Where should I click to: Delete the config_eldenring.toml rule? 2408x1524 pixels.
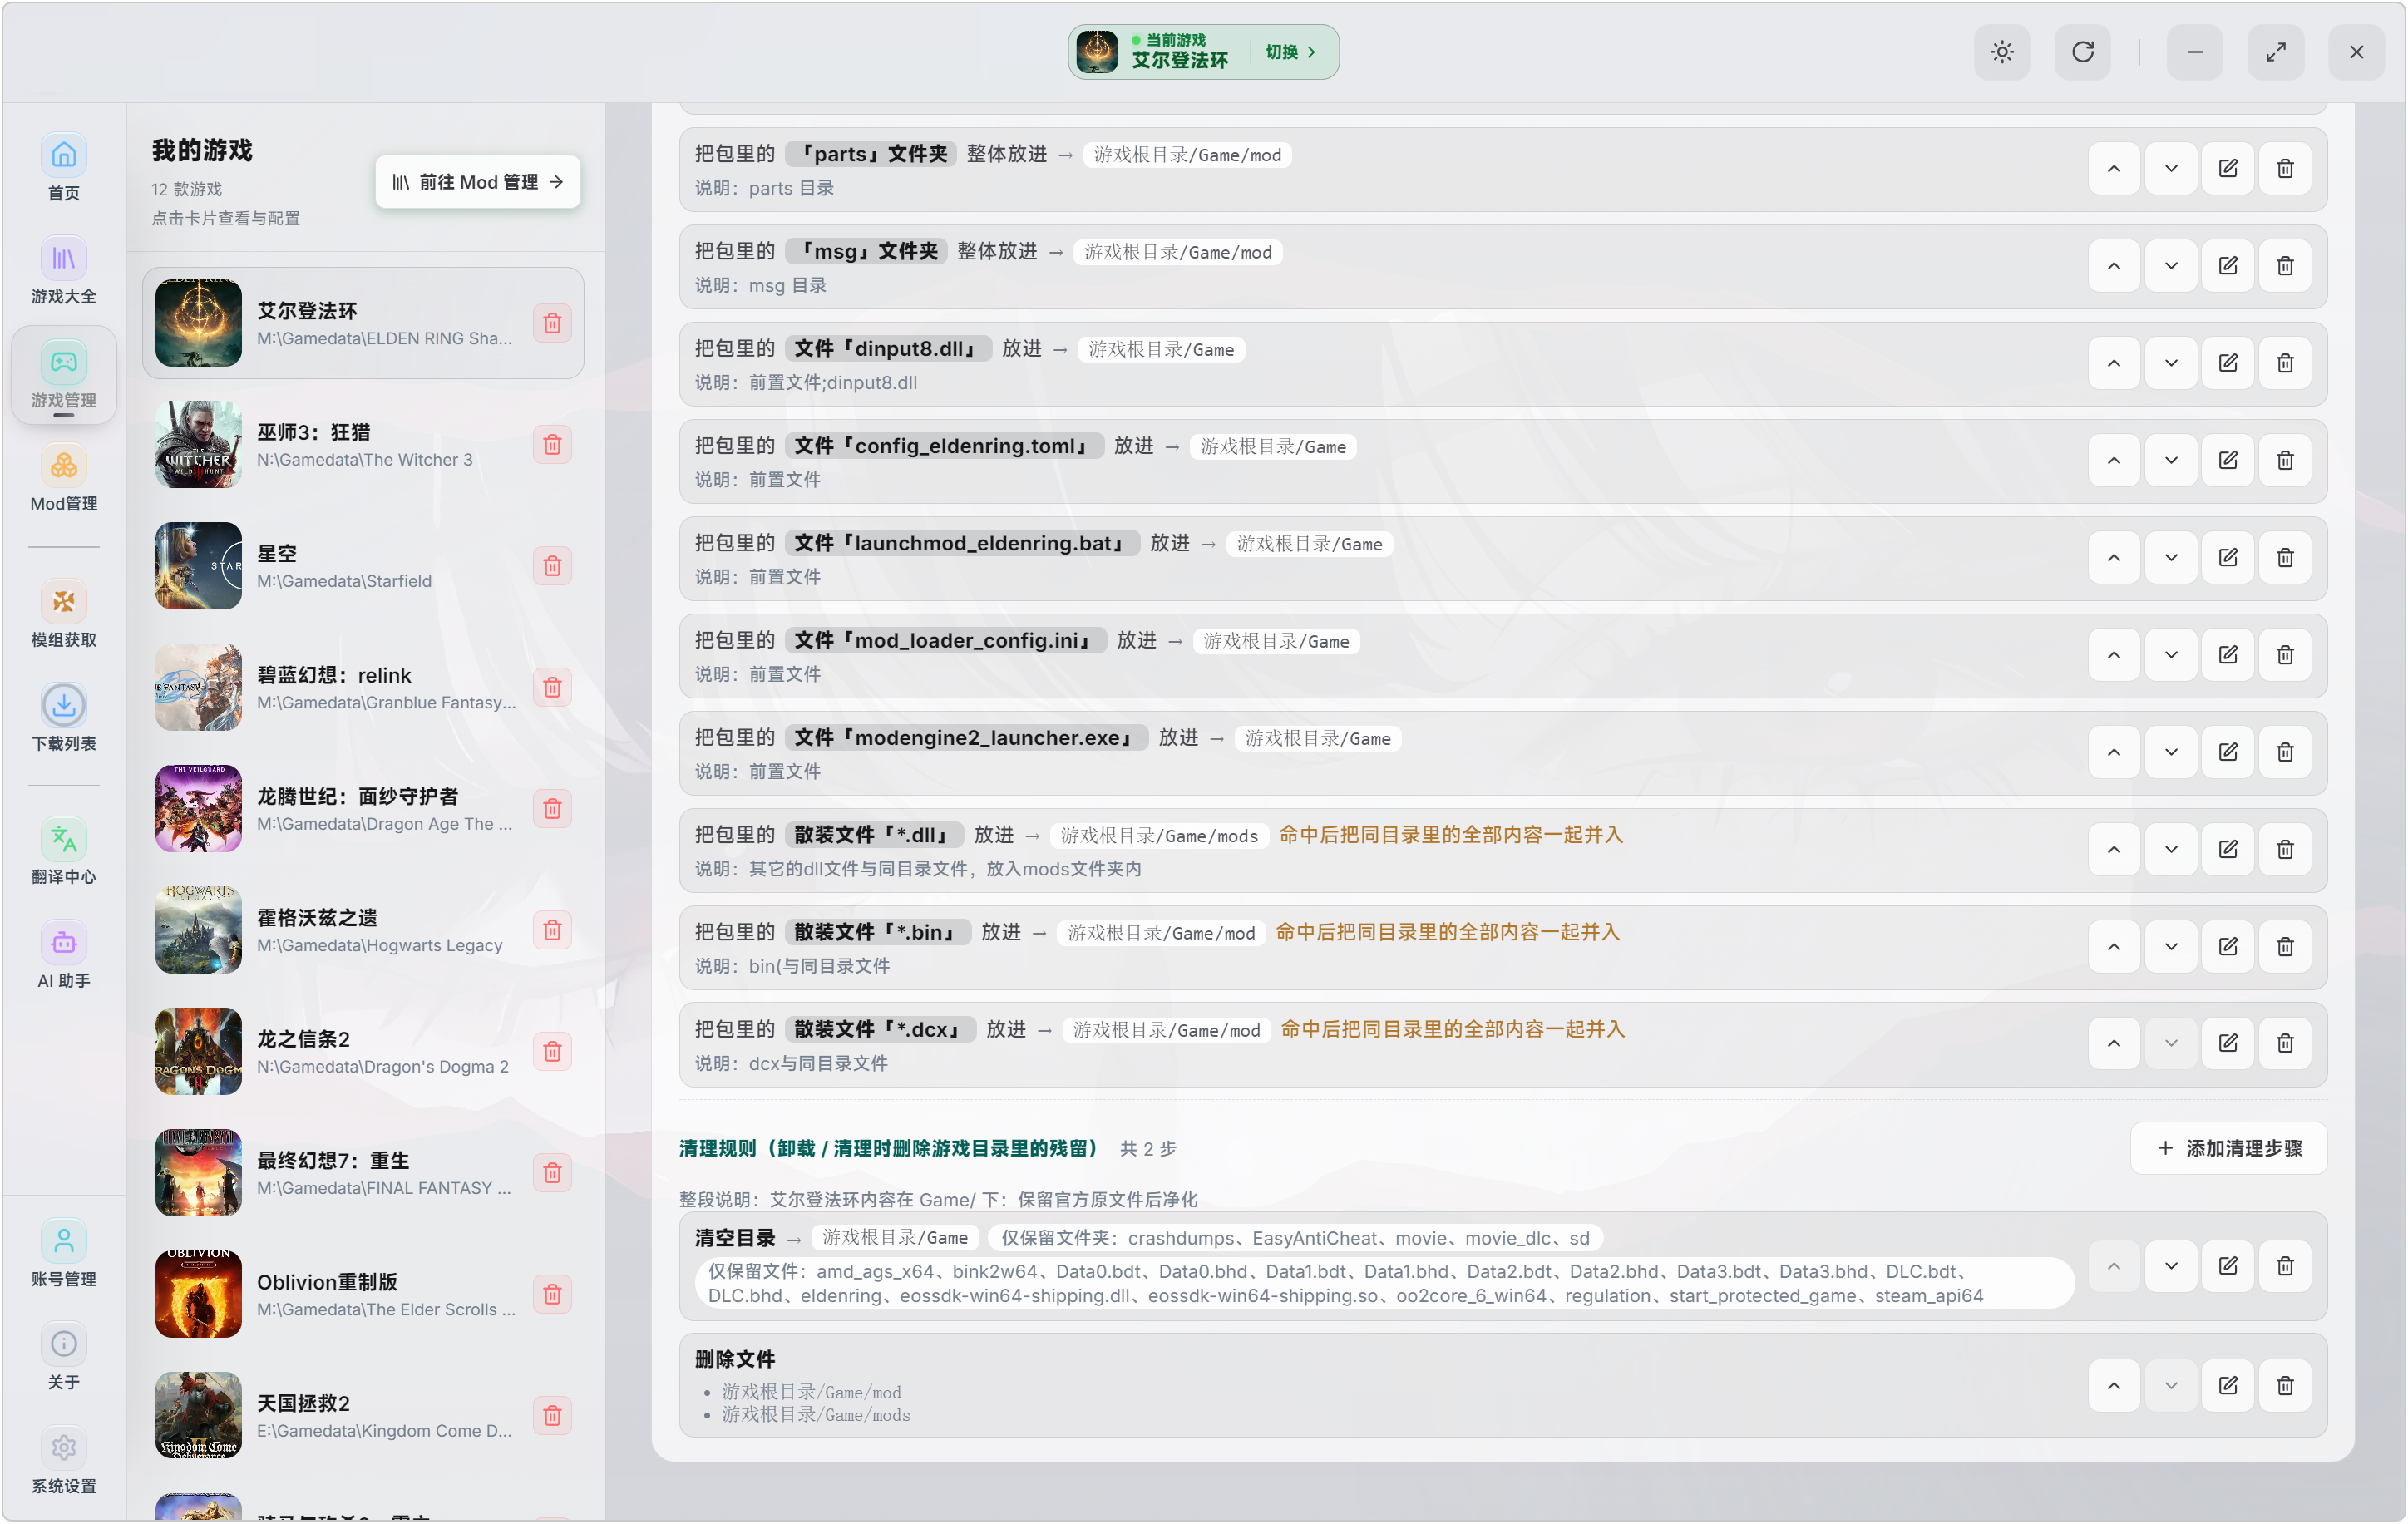click(x=2285, y=460)
